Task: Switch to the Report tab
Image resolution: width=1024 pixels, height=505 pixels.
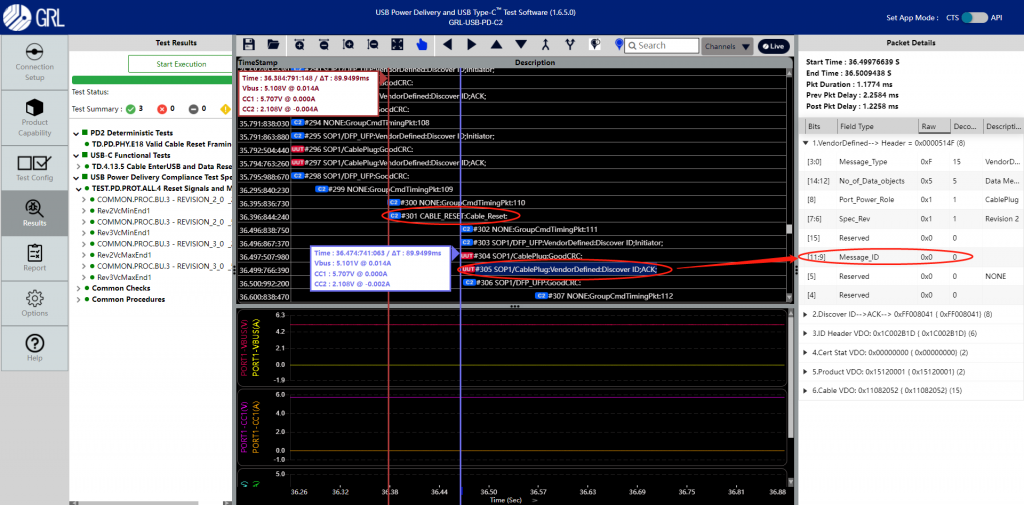Action: click(x=35, y=257)
